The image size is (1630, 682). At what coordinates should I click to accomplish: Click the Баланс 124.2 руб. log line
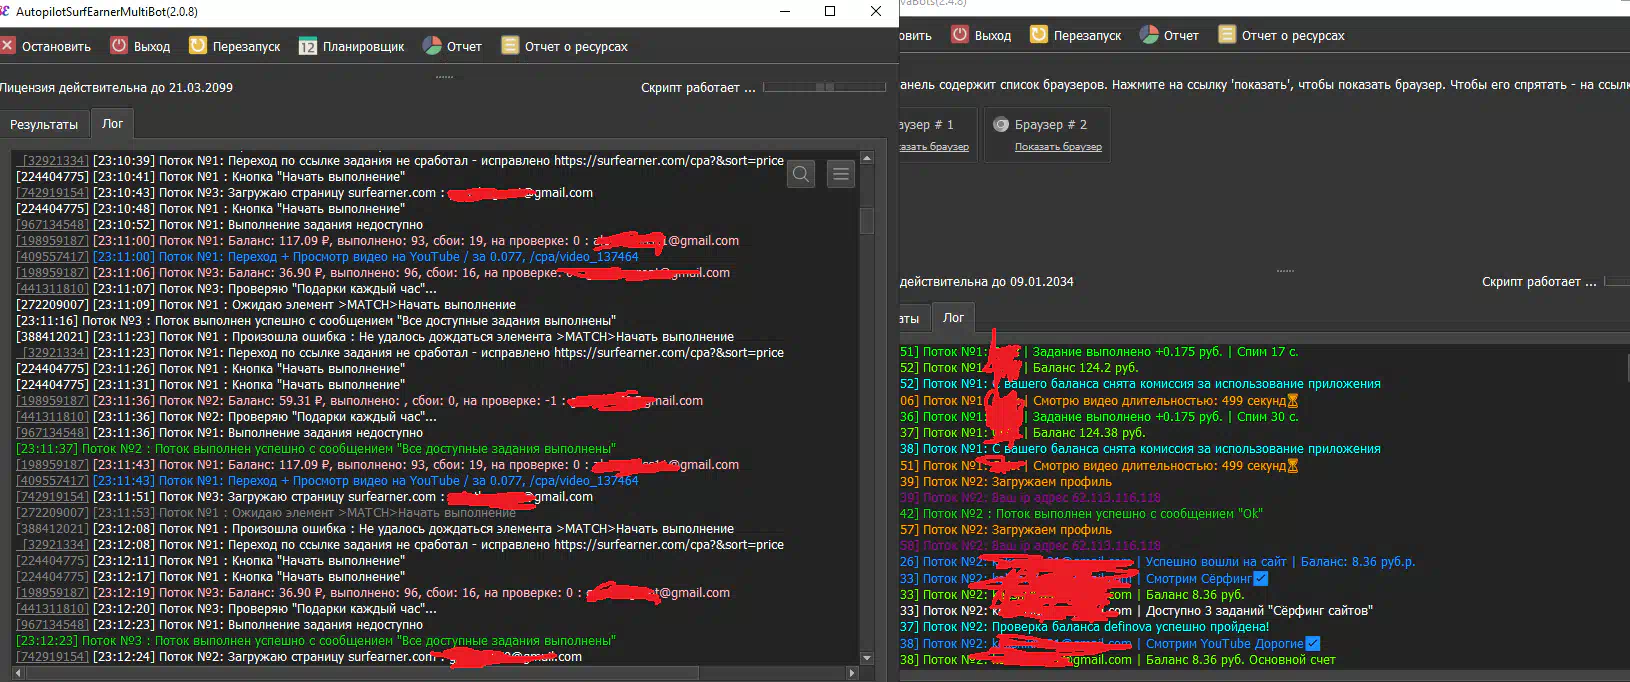[1019, 367]
